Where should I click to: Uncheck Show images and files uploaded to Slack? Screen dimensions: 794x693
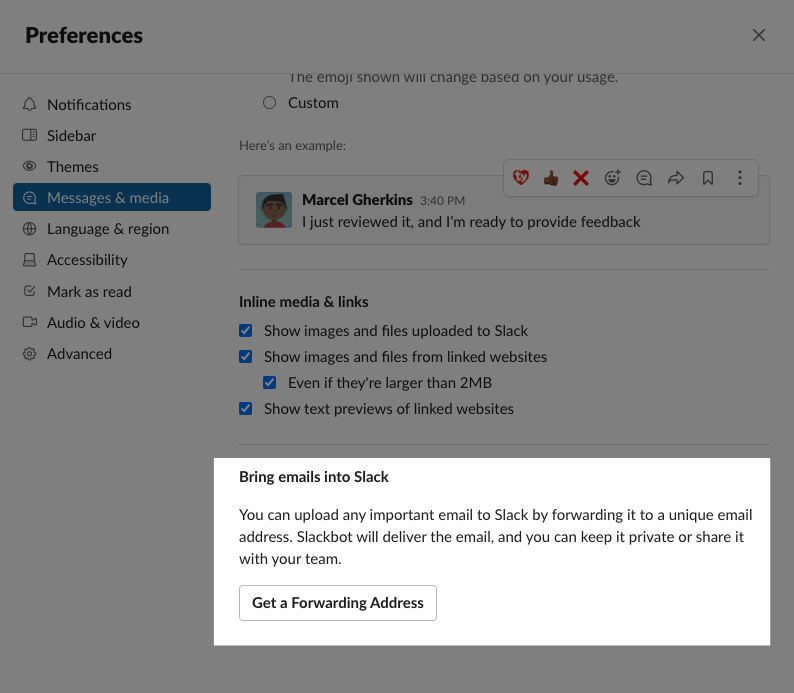[246, 331]
